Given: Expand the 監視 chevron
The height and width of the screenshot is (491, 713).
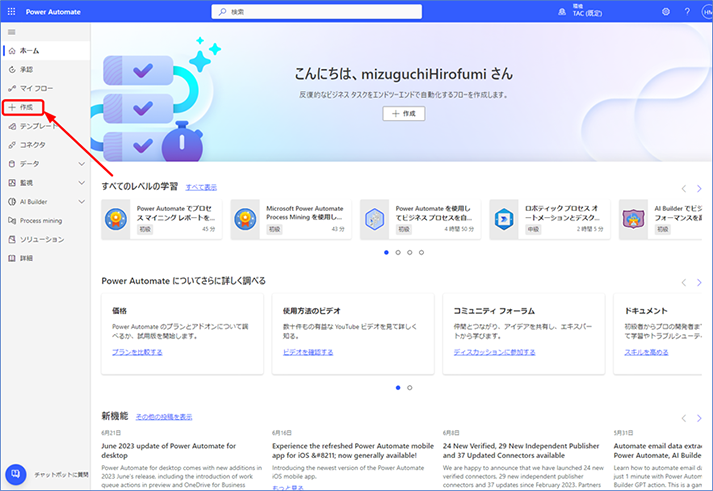Looking at the screenshot, I should [x=81, y=183].
